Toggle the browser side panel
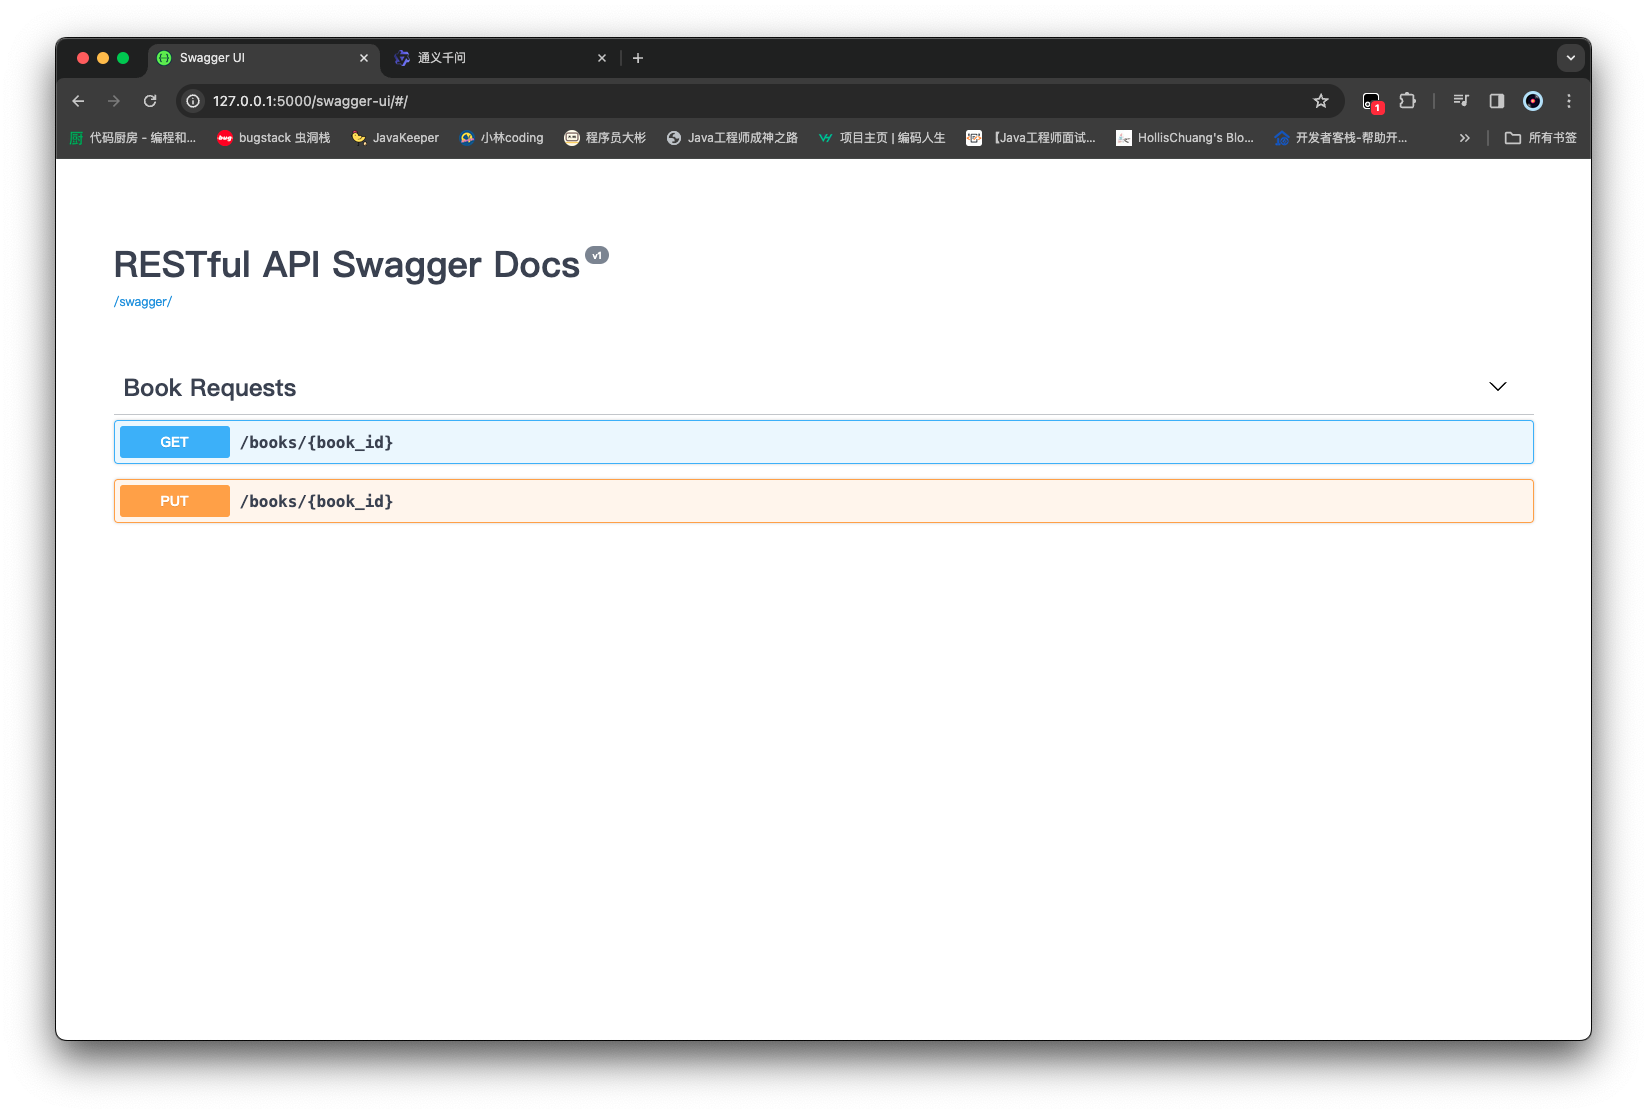This screenshot has height=1114, width=1647. 1497,101
